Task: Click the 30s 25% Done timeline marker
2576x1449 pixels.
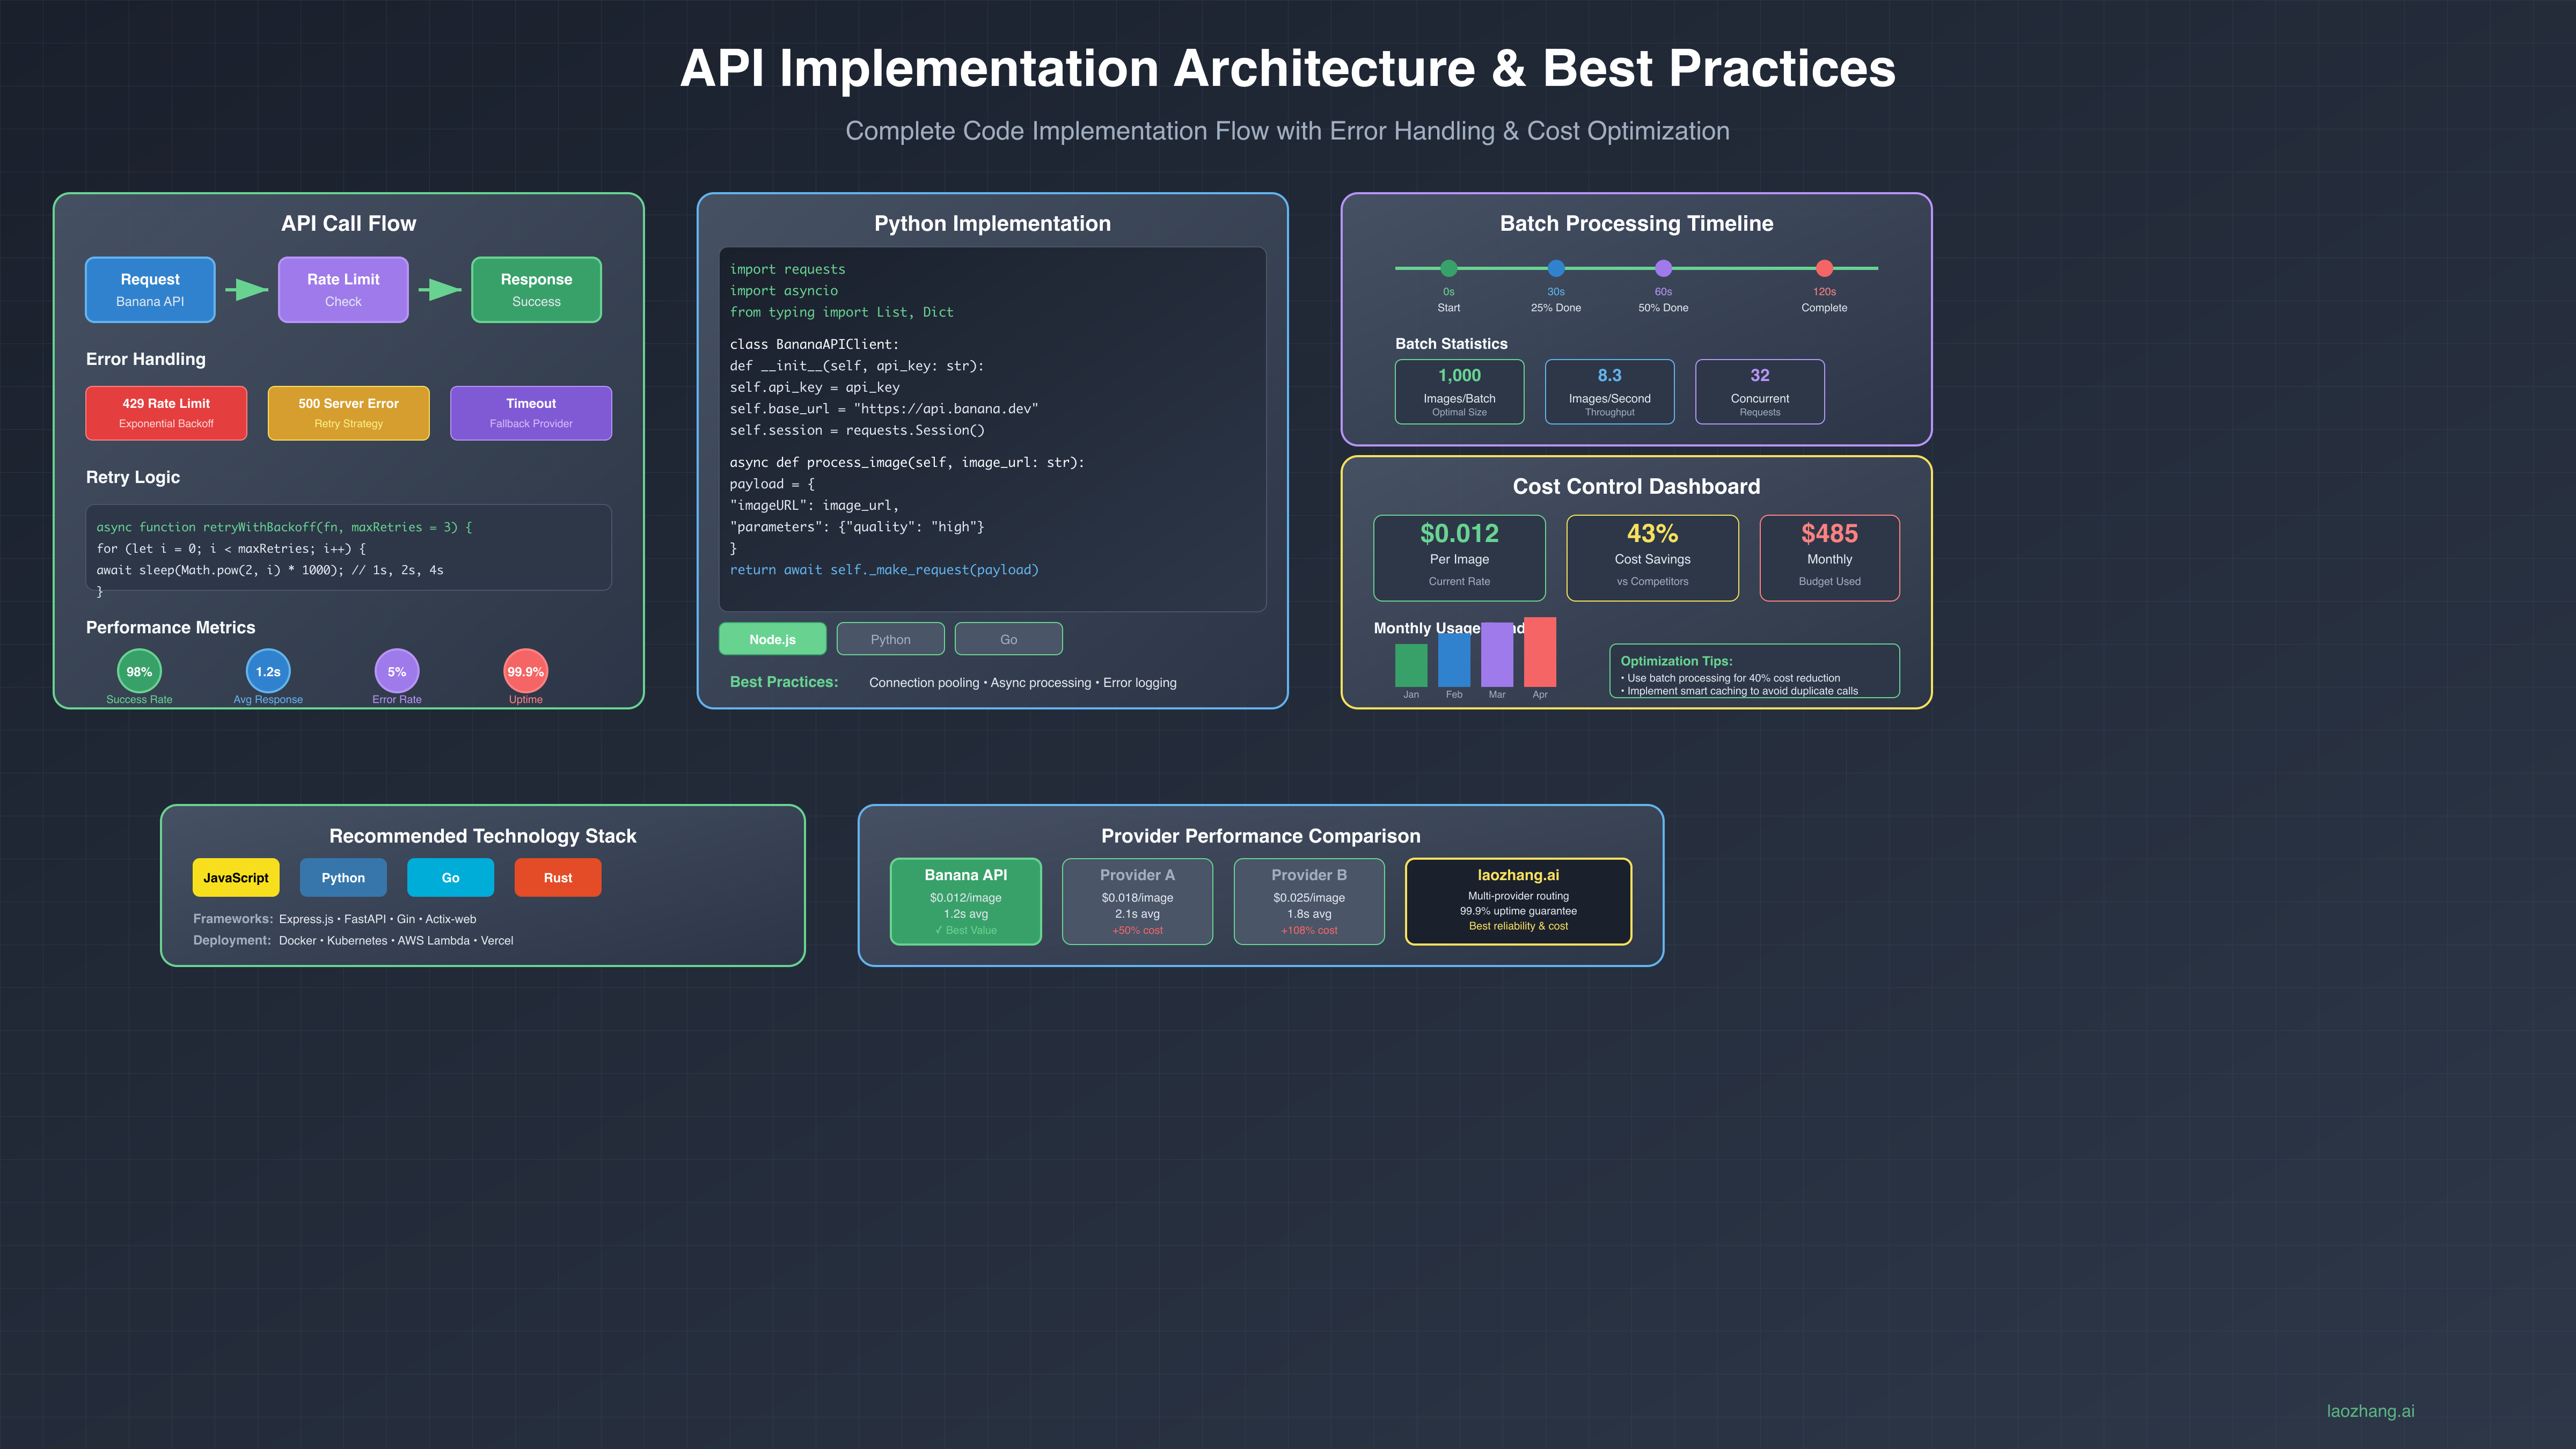Action: point(1556,268)
